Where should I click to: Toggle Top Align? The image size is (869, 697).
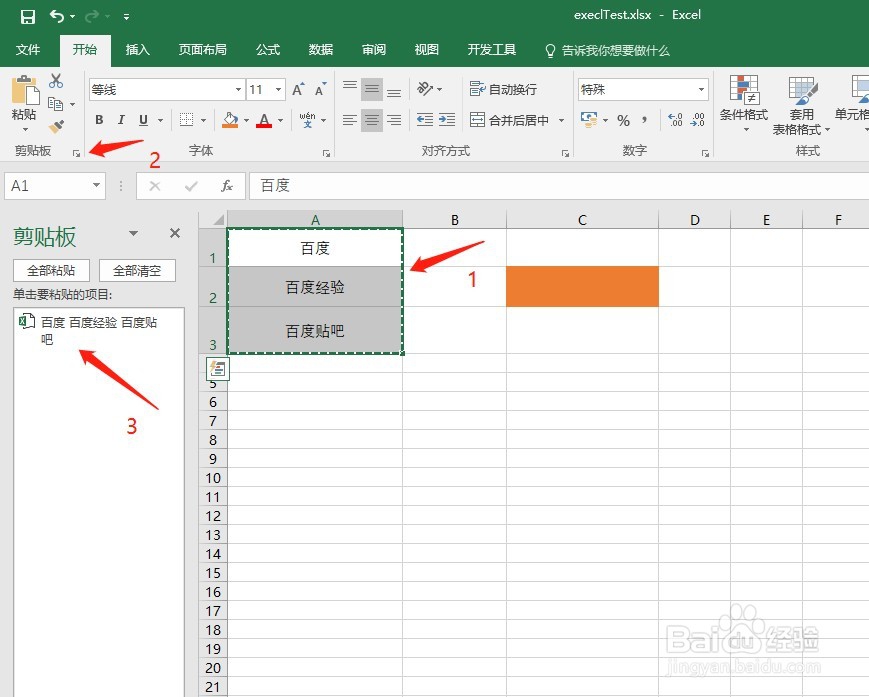click(x=350, y=88)
